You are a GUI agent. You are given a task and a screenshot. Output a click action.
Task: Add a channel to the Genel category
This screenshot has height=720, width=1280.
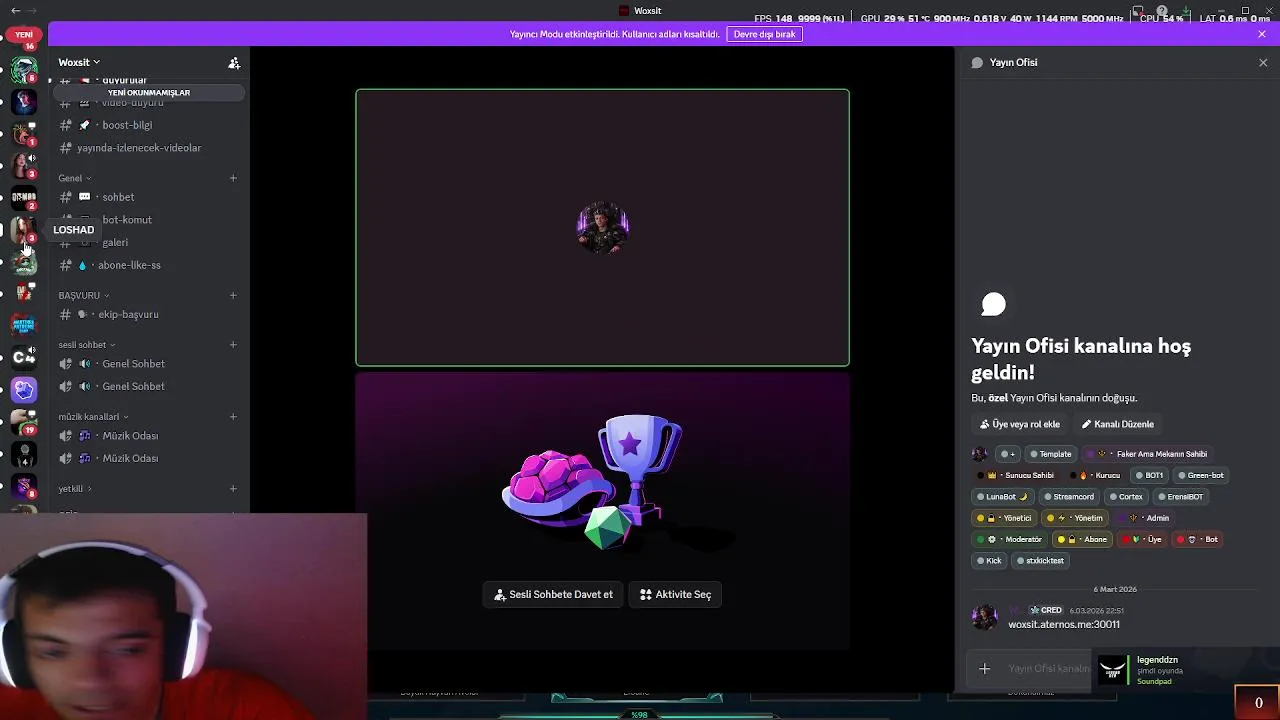pyautogui.click(x=233, y=178)
